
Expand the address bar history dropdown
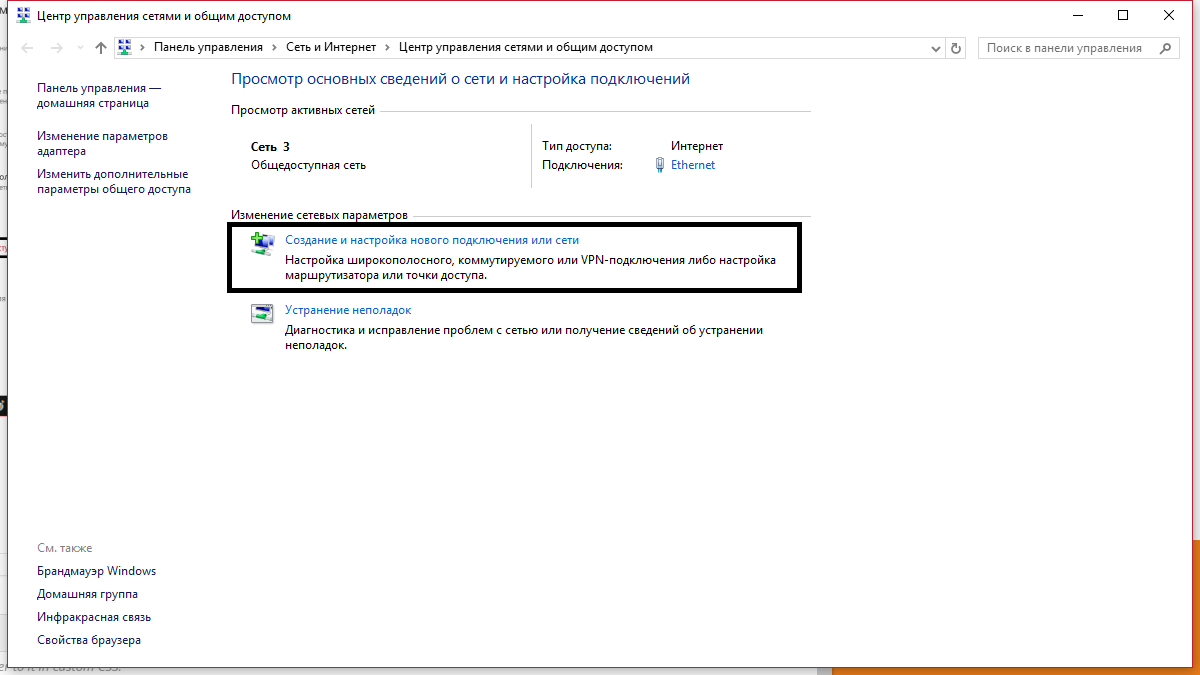click(x=935, y=48)
